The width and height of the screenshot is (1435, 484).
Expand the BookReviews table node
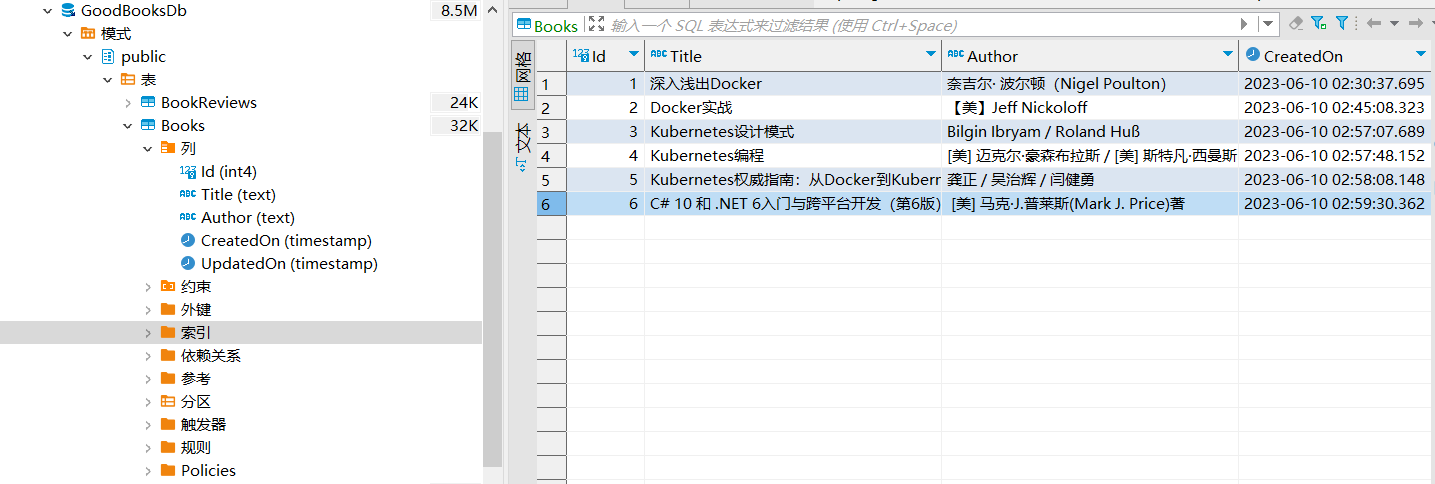(127, 103)
